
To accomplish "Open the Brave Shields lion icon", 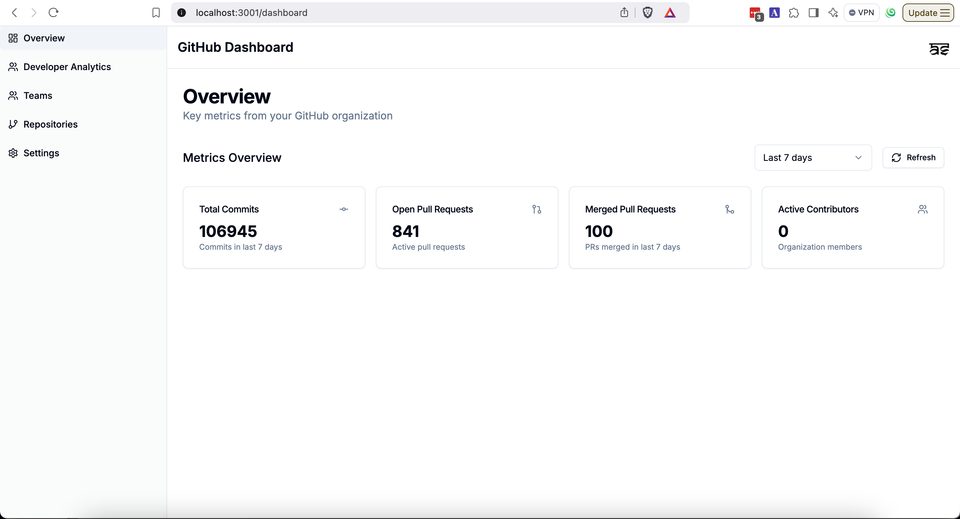I will 647,12.
